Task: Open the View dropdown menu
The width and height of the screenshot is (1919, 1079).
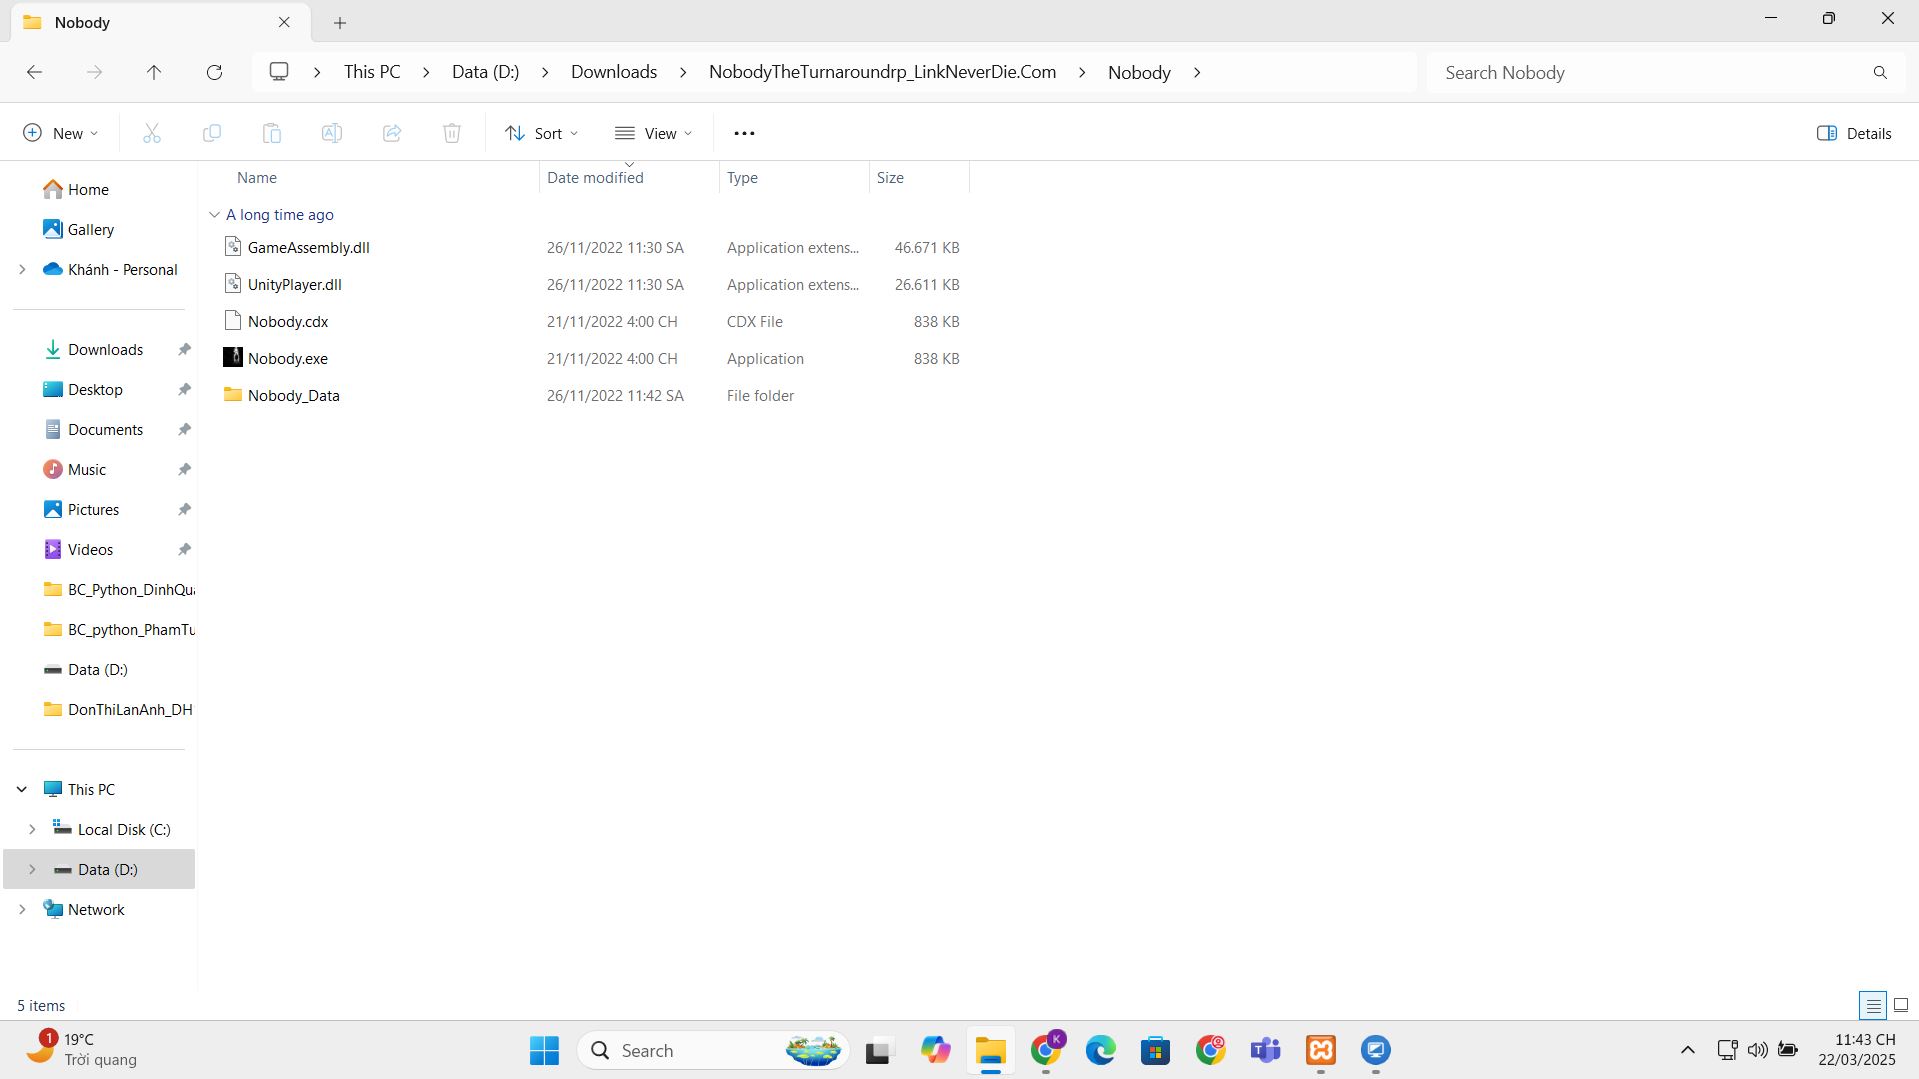Action: point(654,133)
